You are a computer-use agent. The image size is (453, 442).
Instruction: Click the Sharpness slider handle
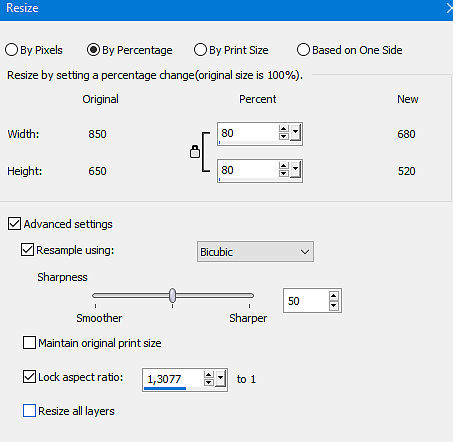pyautogui.click(x=172, y=295)
